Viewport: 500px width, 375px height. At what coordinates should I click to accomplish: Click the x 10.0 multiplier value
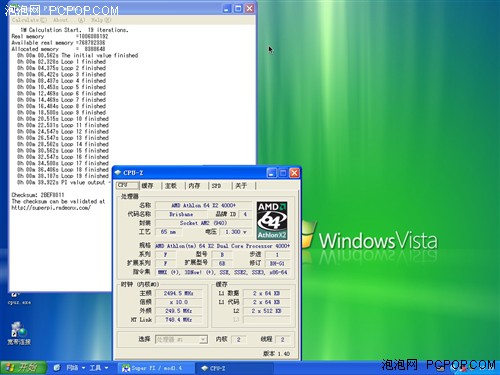(178, 302)
